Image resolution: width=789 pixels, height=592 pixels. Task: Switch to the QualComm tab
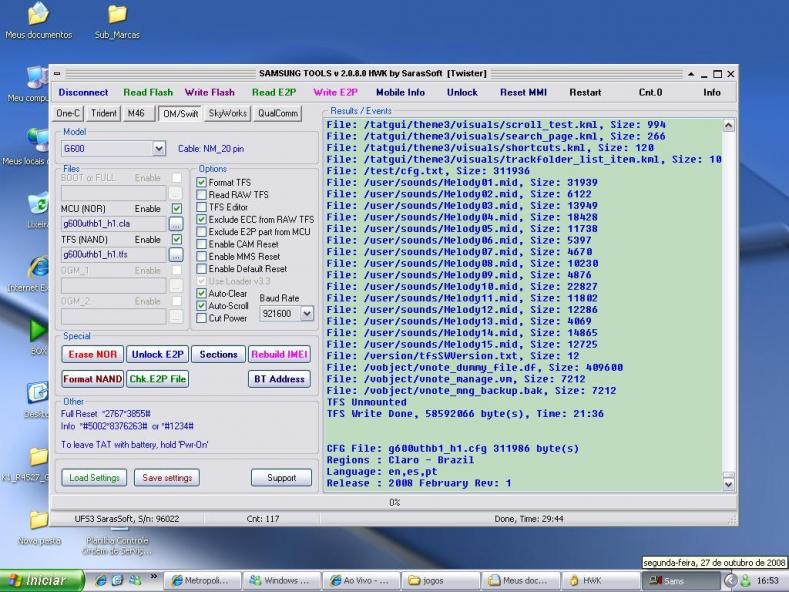point(278,113)
